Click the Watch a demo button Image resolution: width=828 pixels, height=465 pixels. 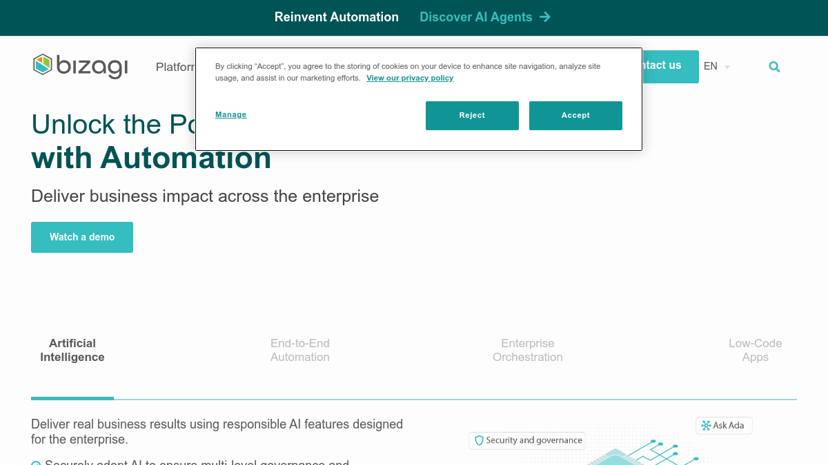[82, 237]
